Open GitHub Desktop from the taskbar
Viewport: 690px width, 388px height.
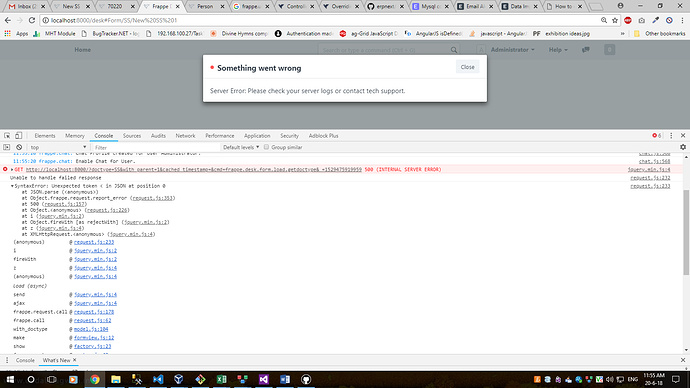point(306,379)
